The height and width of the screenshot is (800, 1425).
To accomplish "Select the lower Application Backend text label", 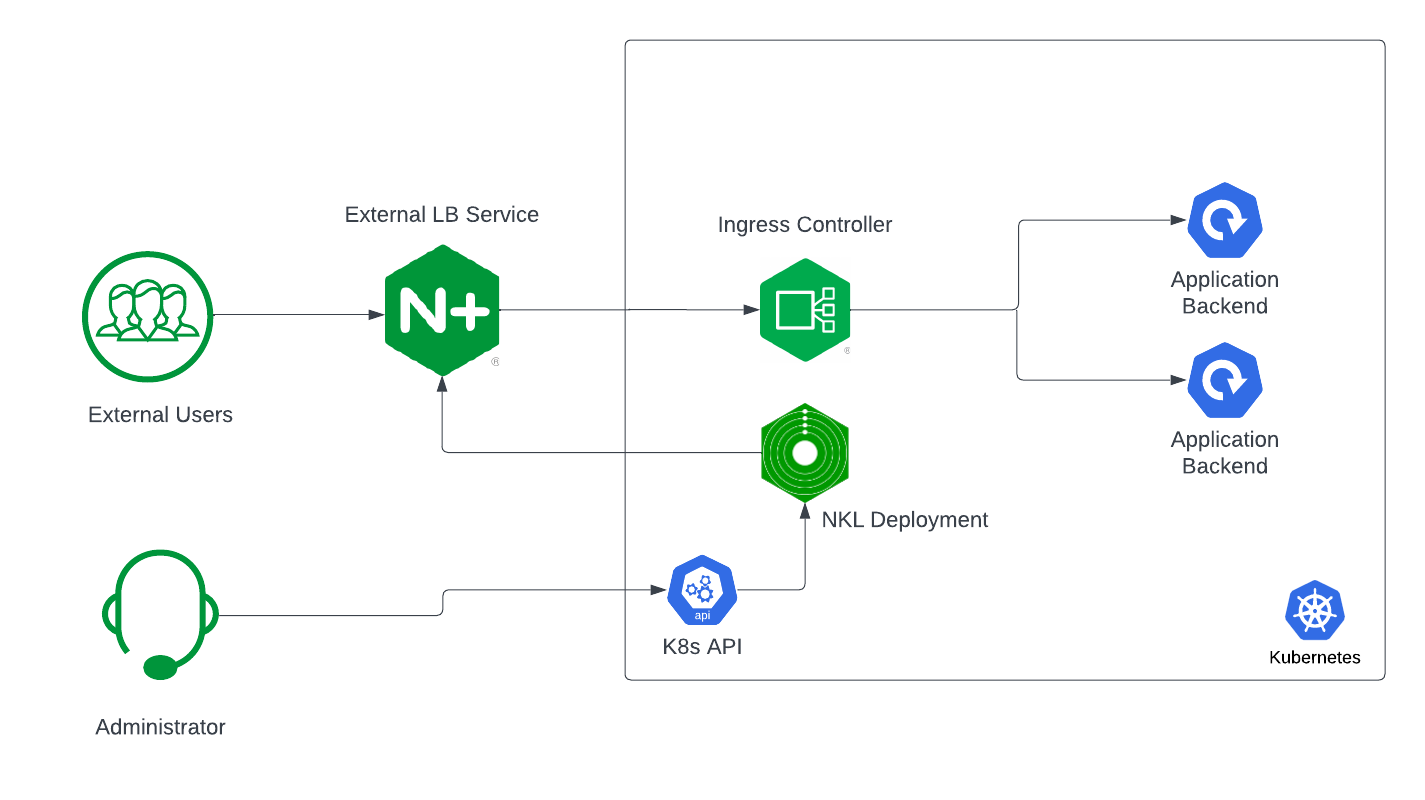I will (x=1225, y=453).
